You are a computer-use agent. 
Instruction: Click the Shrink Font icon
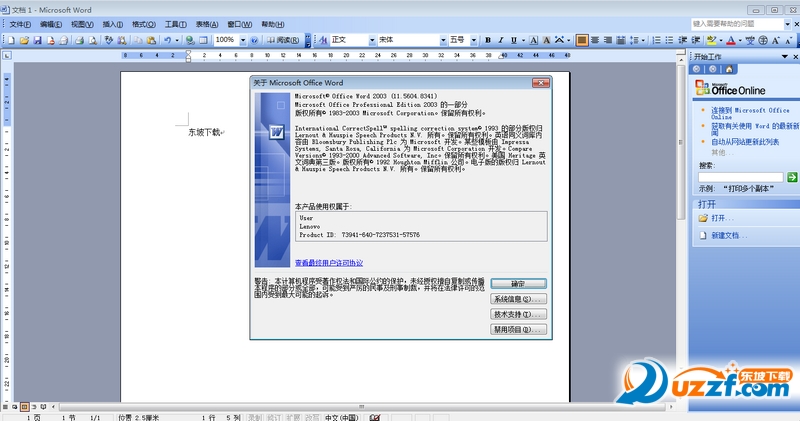(x=788, y=40)
